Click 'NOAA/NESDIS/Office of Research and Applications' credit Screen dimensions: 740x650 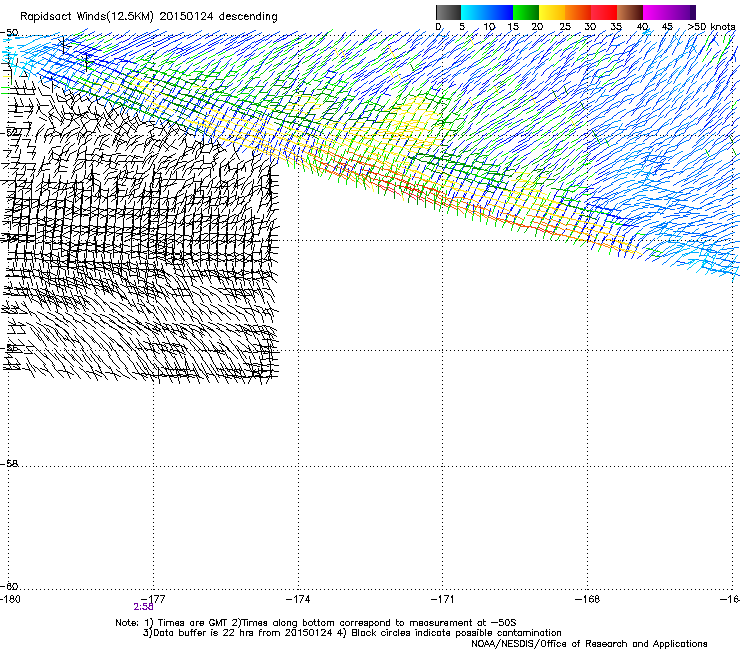pyautogui.click(x=589, y=644)
